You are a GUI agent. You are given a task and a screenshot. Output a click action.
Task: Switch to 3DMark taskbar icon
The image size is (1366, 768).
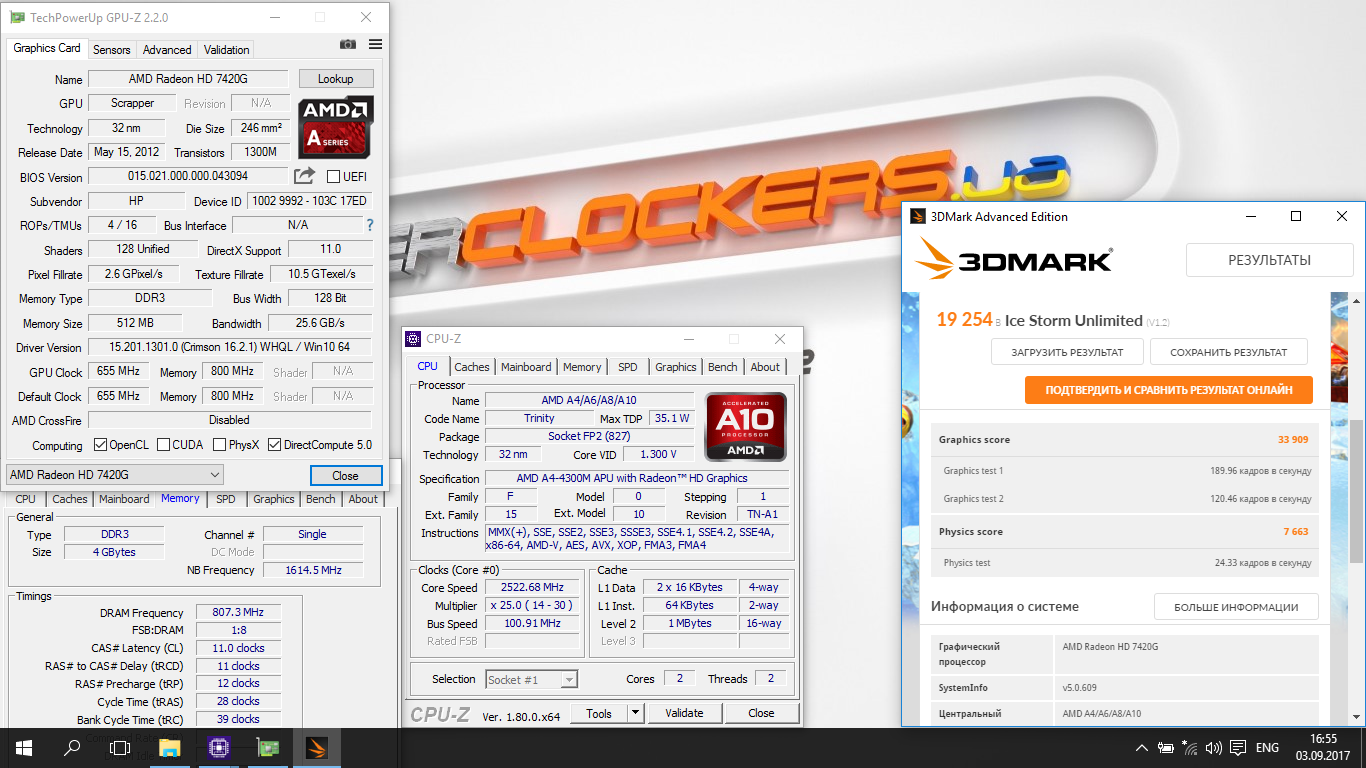tap(316, 747)
